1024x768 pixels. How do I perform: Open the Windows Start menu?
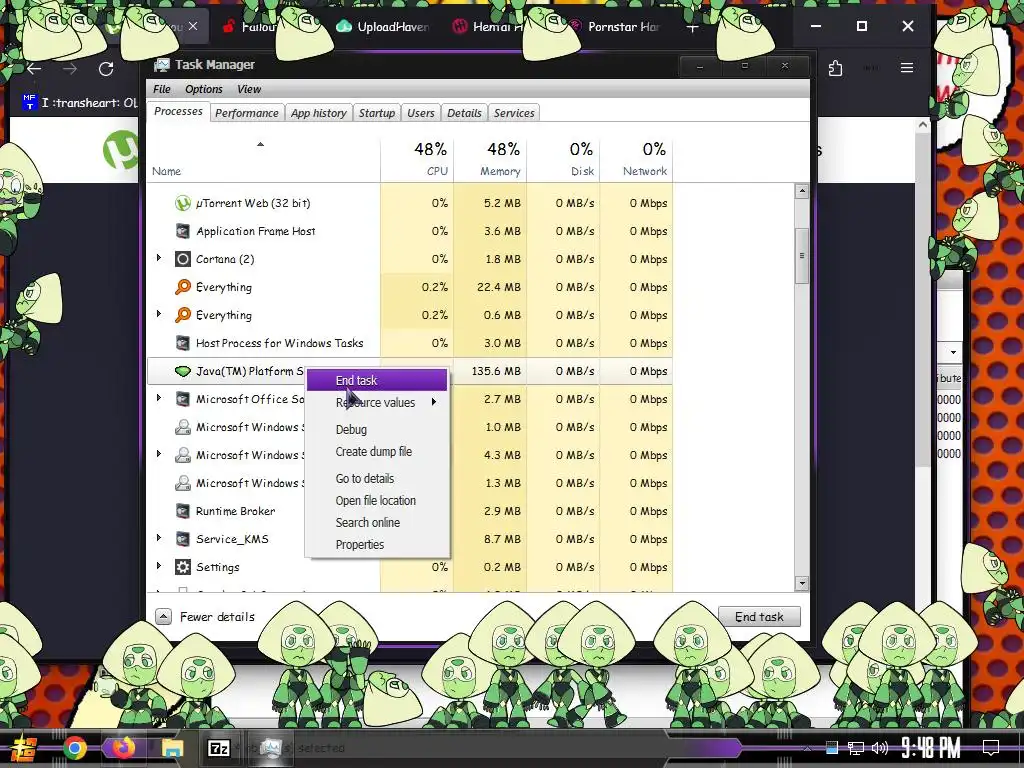24,748
